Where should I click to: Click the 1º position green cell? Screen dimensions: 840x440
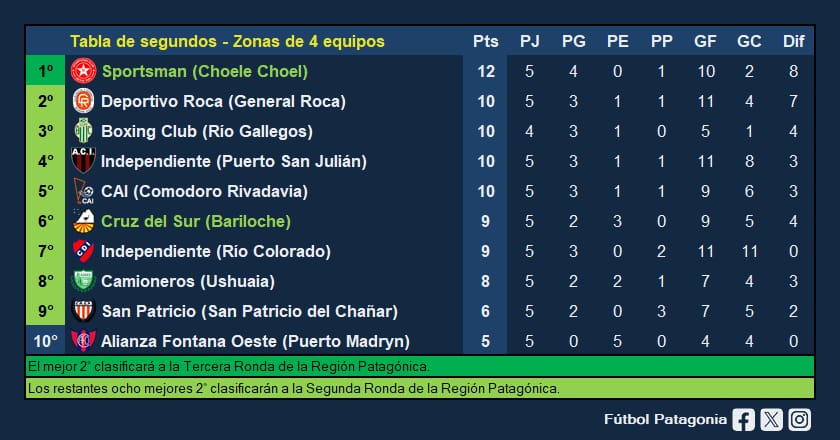click(x=46, y=71)
